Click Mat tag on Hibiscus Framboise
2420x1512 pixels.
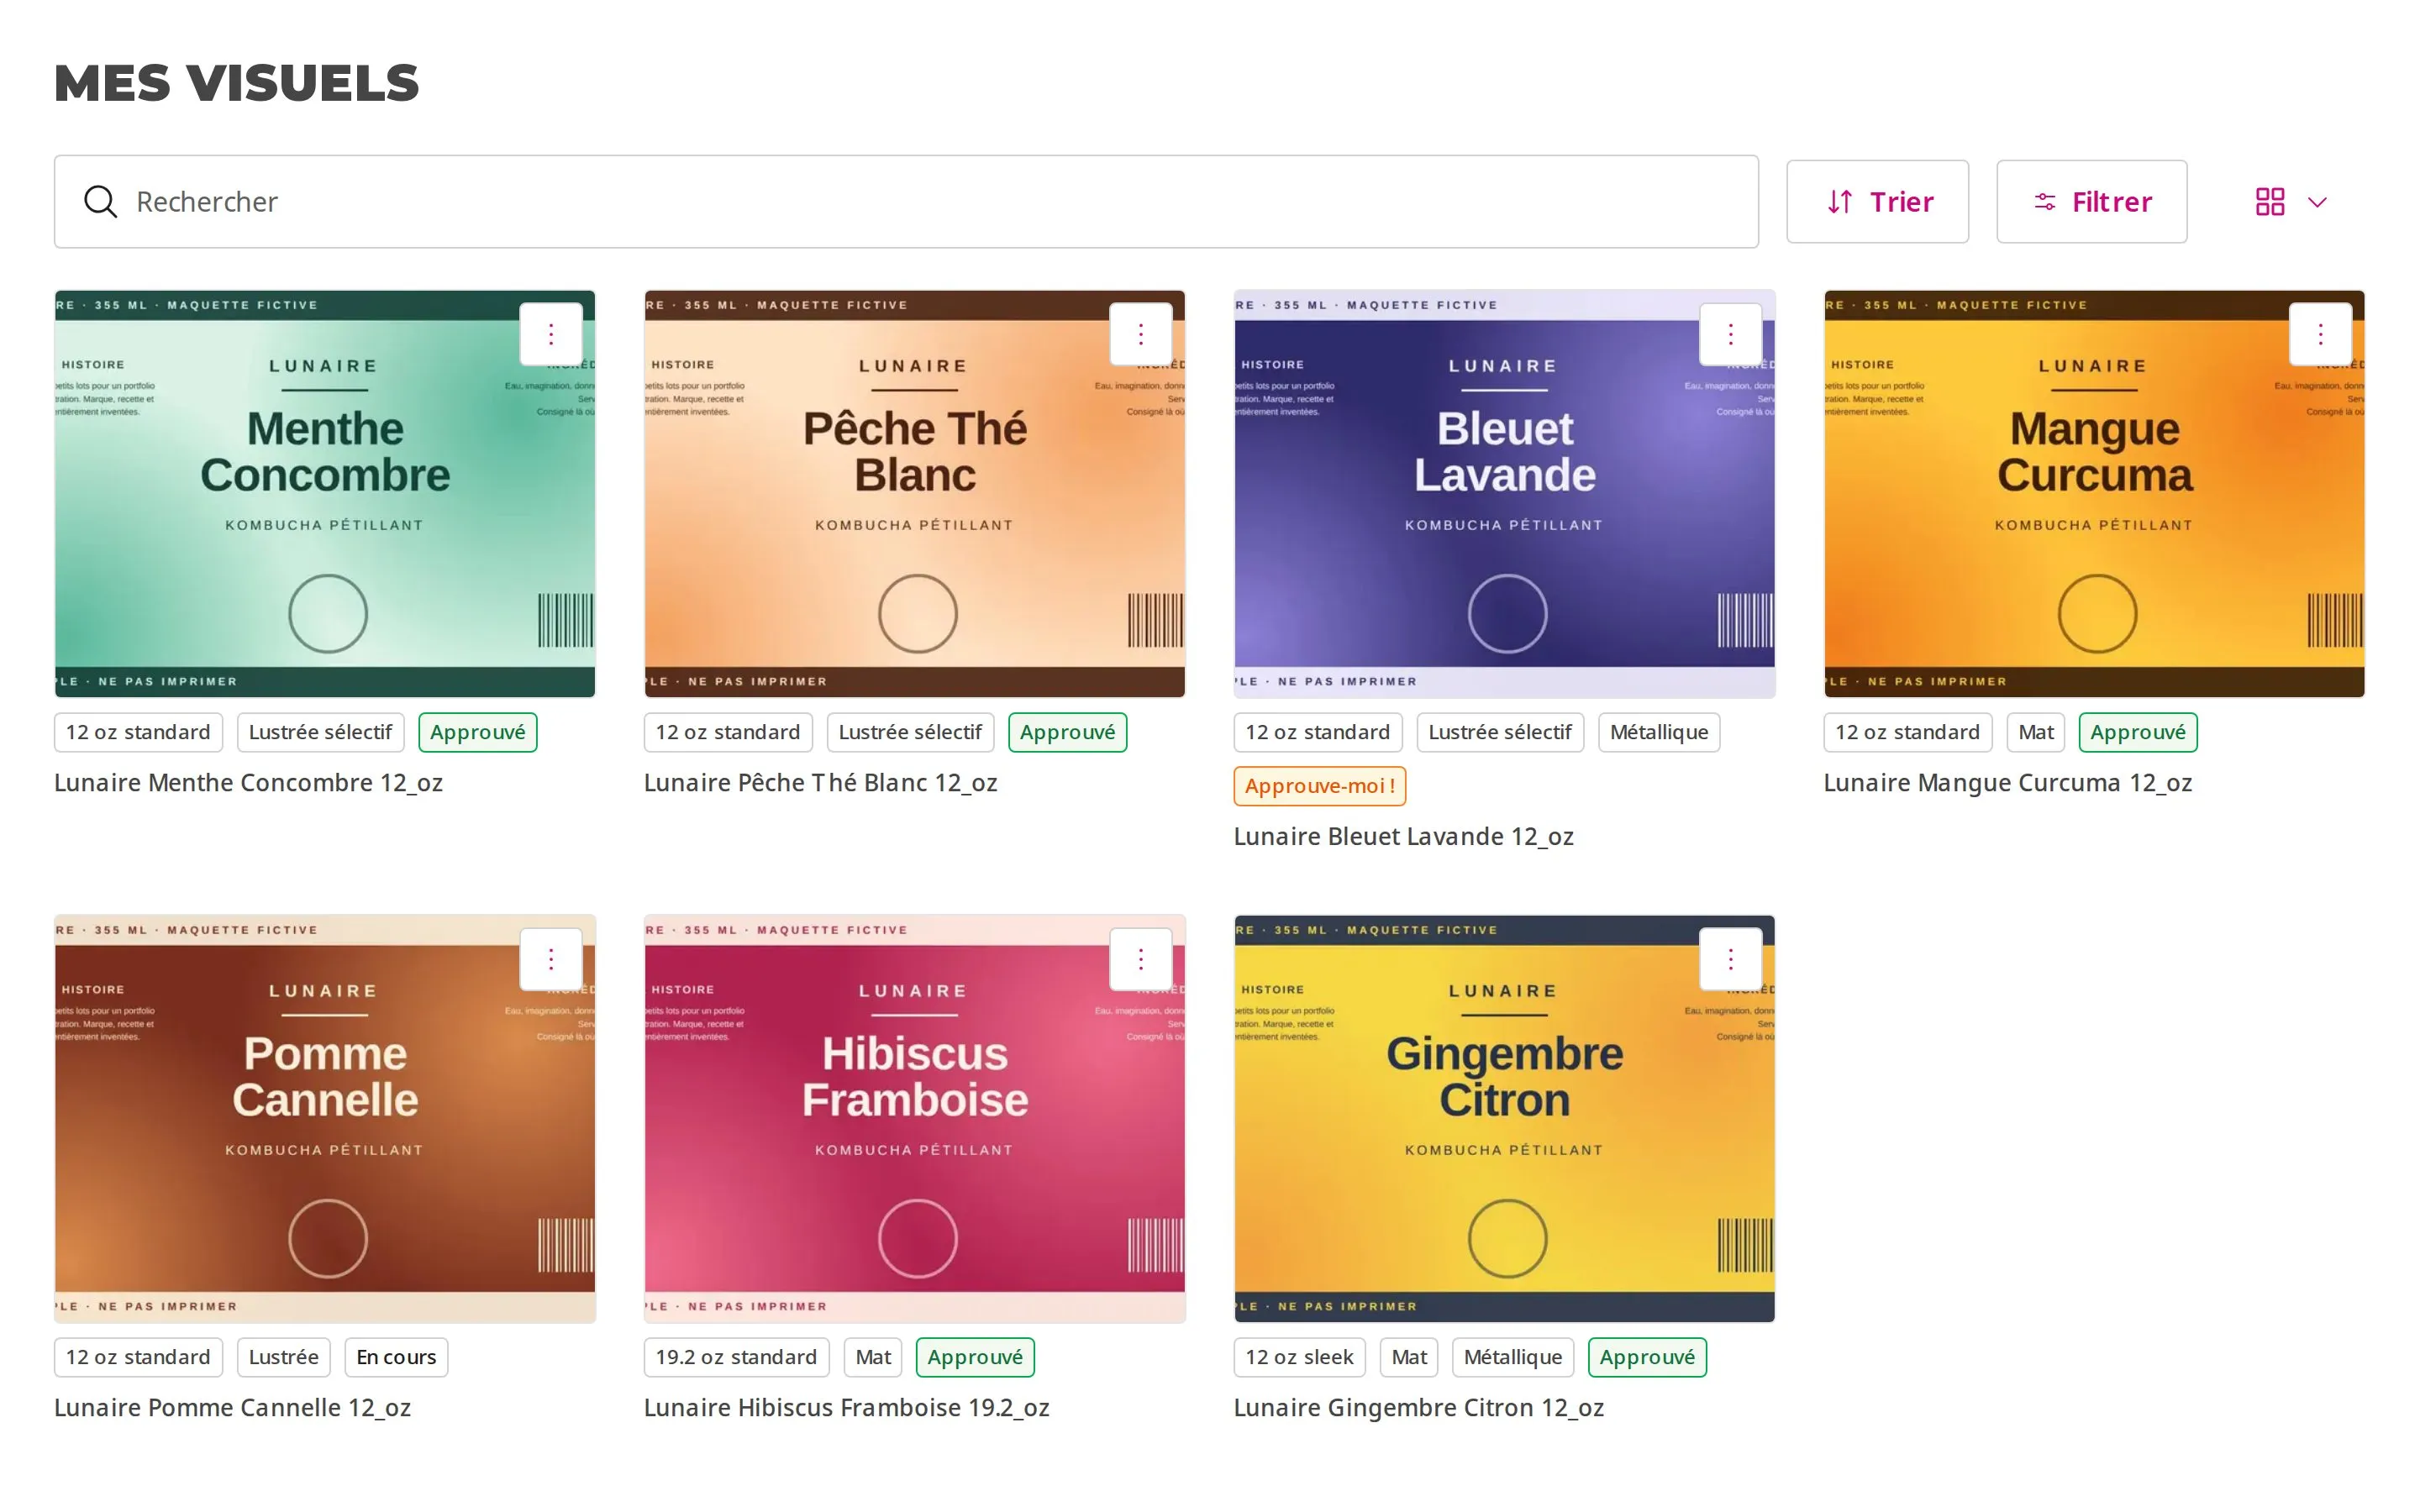coord(873,1357)
